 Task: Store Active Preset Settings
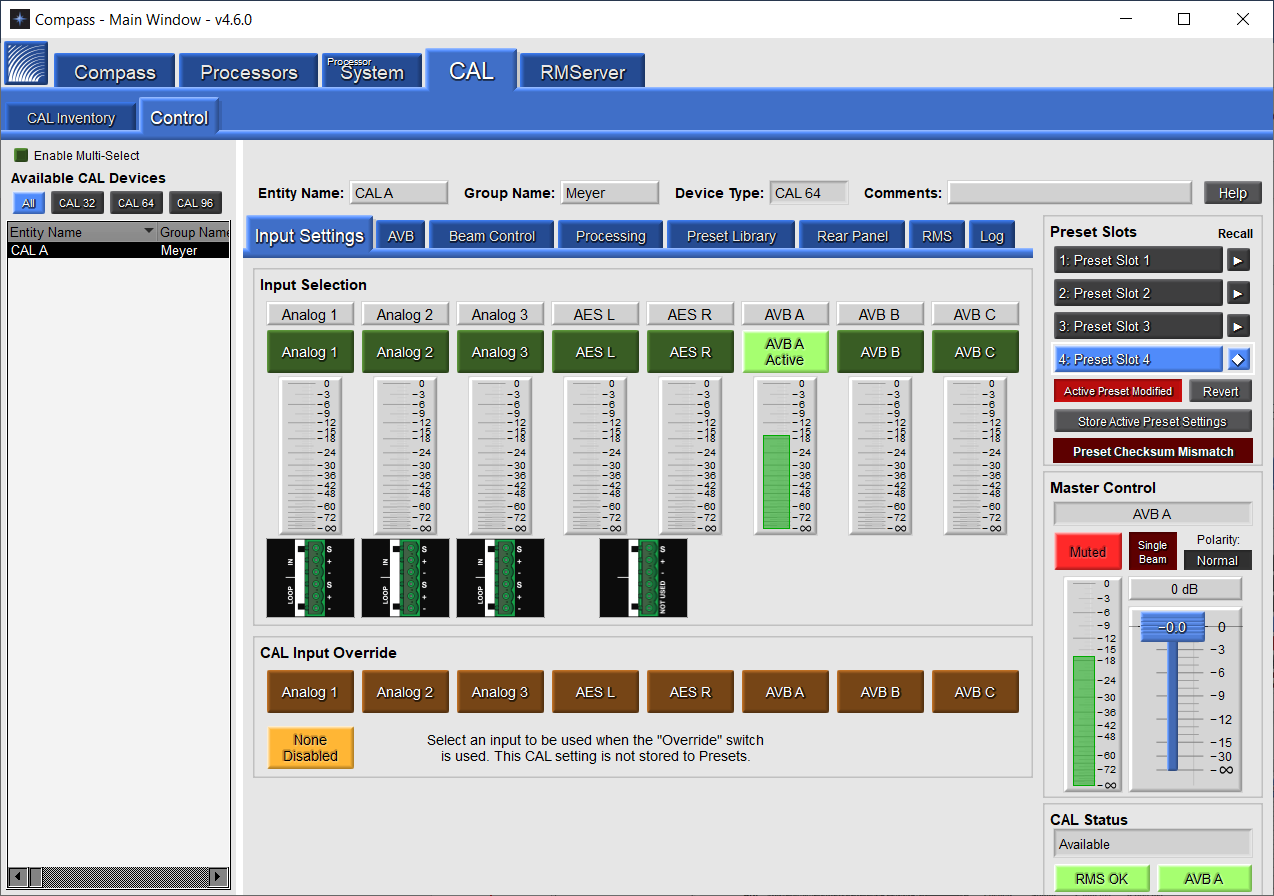tap(1153, 421)
